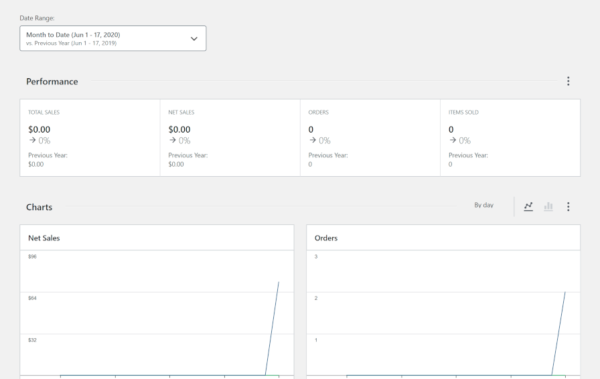The image size is (600, 379).
Task: Click the Performance section heading
Action: 52,82
